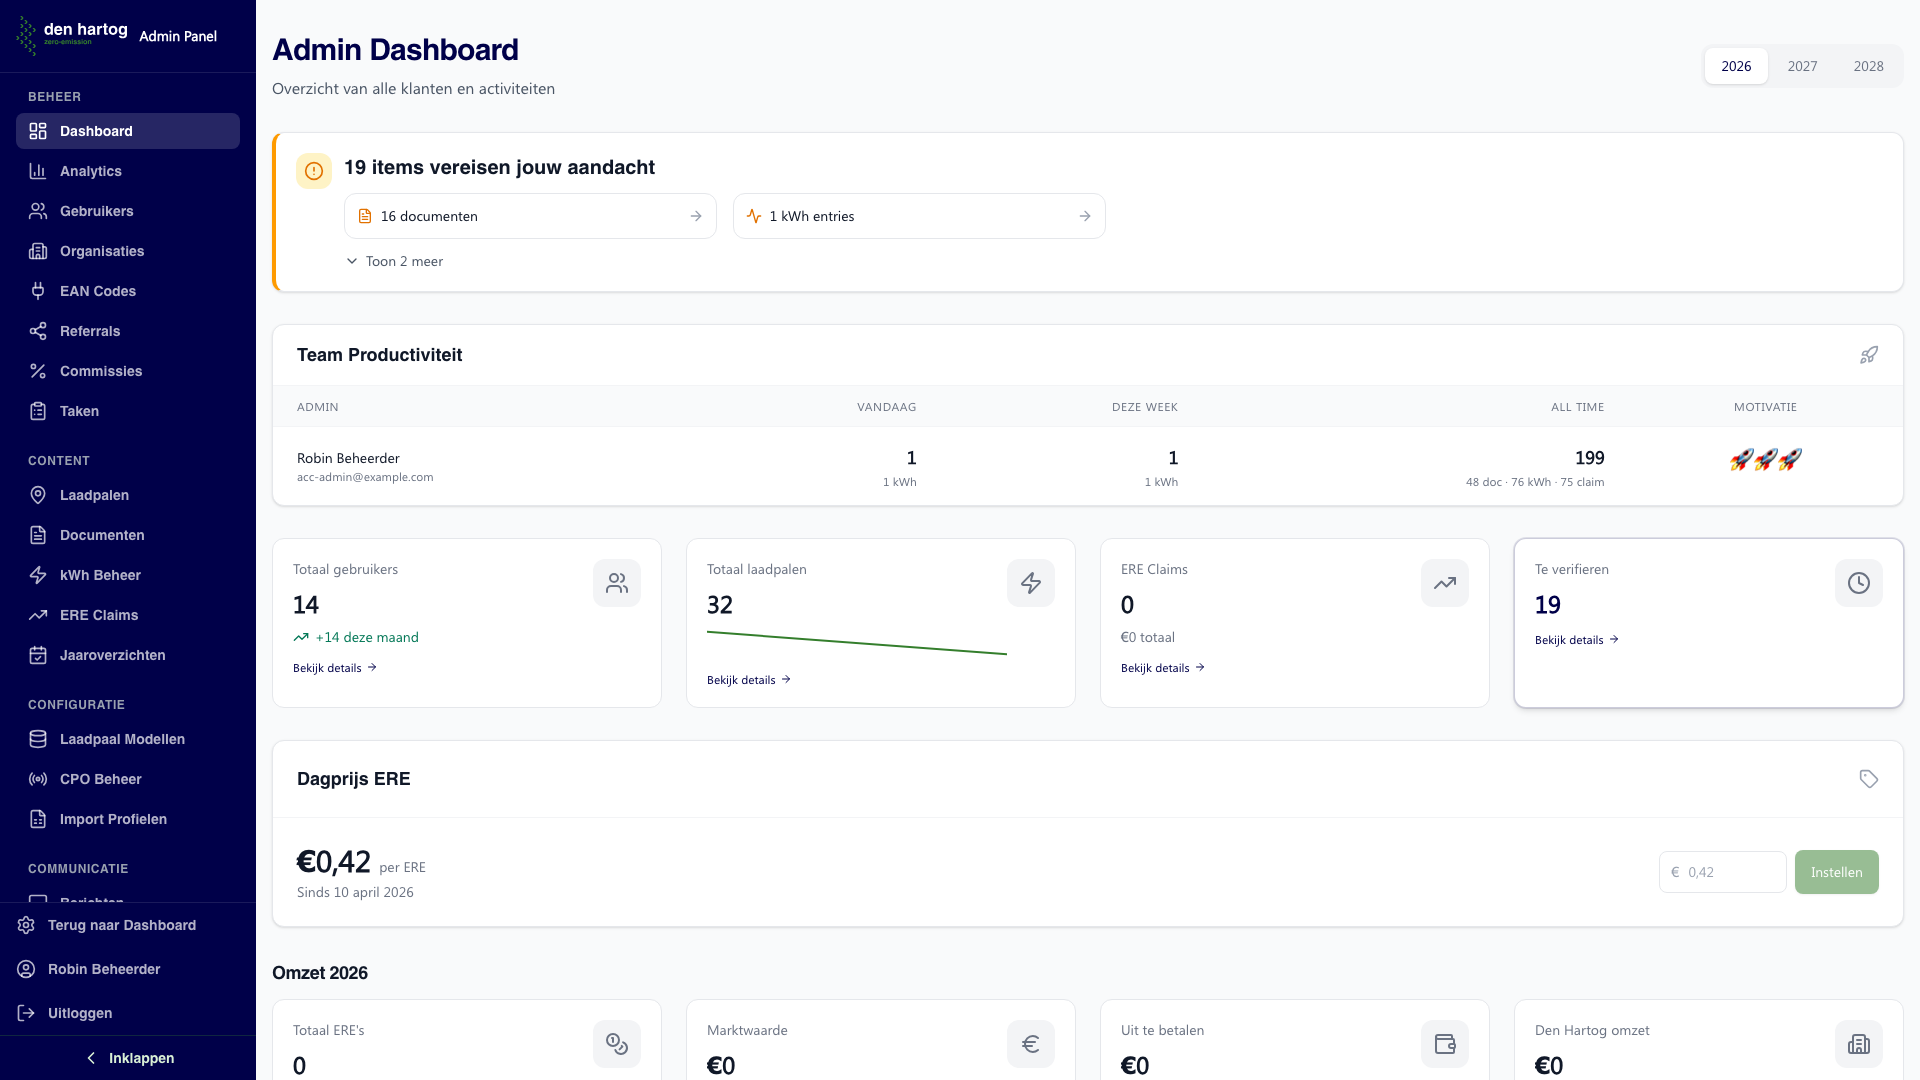Select Gebruikers in sidebar menu

click(128, 211)
